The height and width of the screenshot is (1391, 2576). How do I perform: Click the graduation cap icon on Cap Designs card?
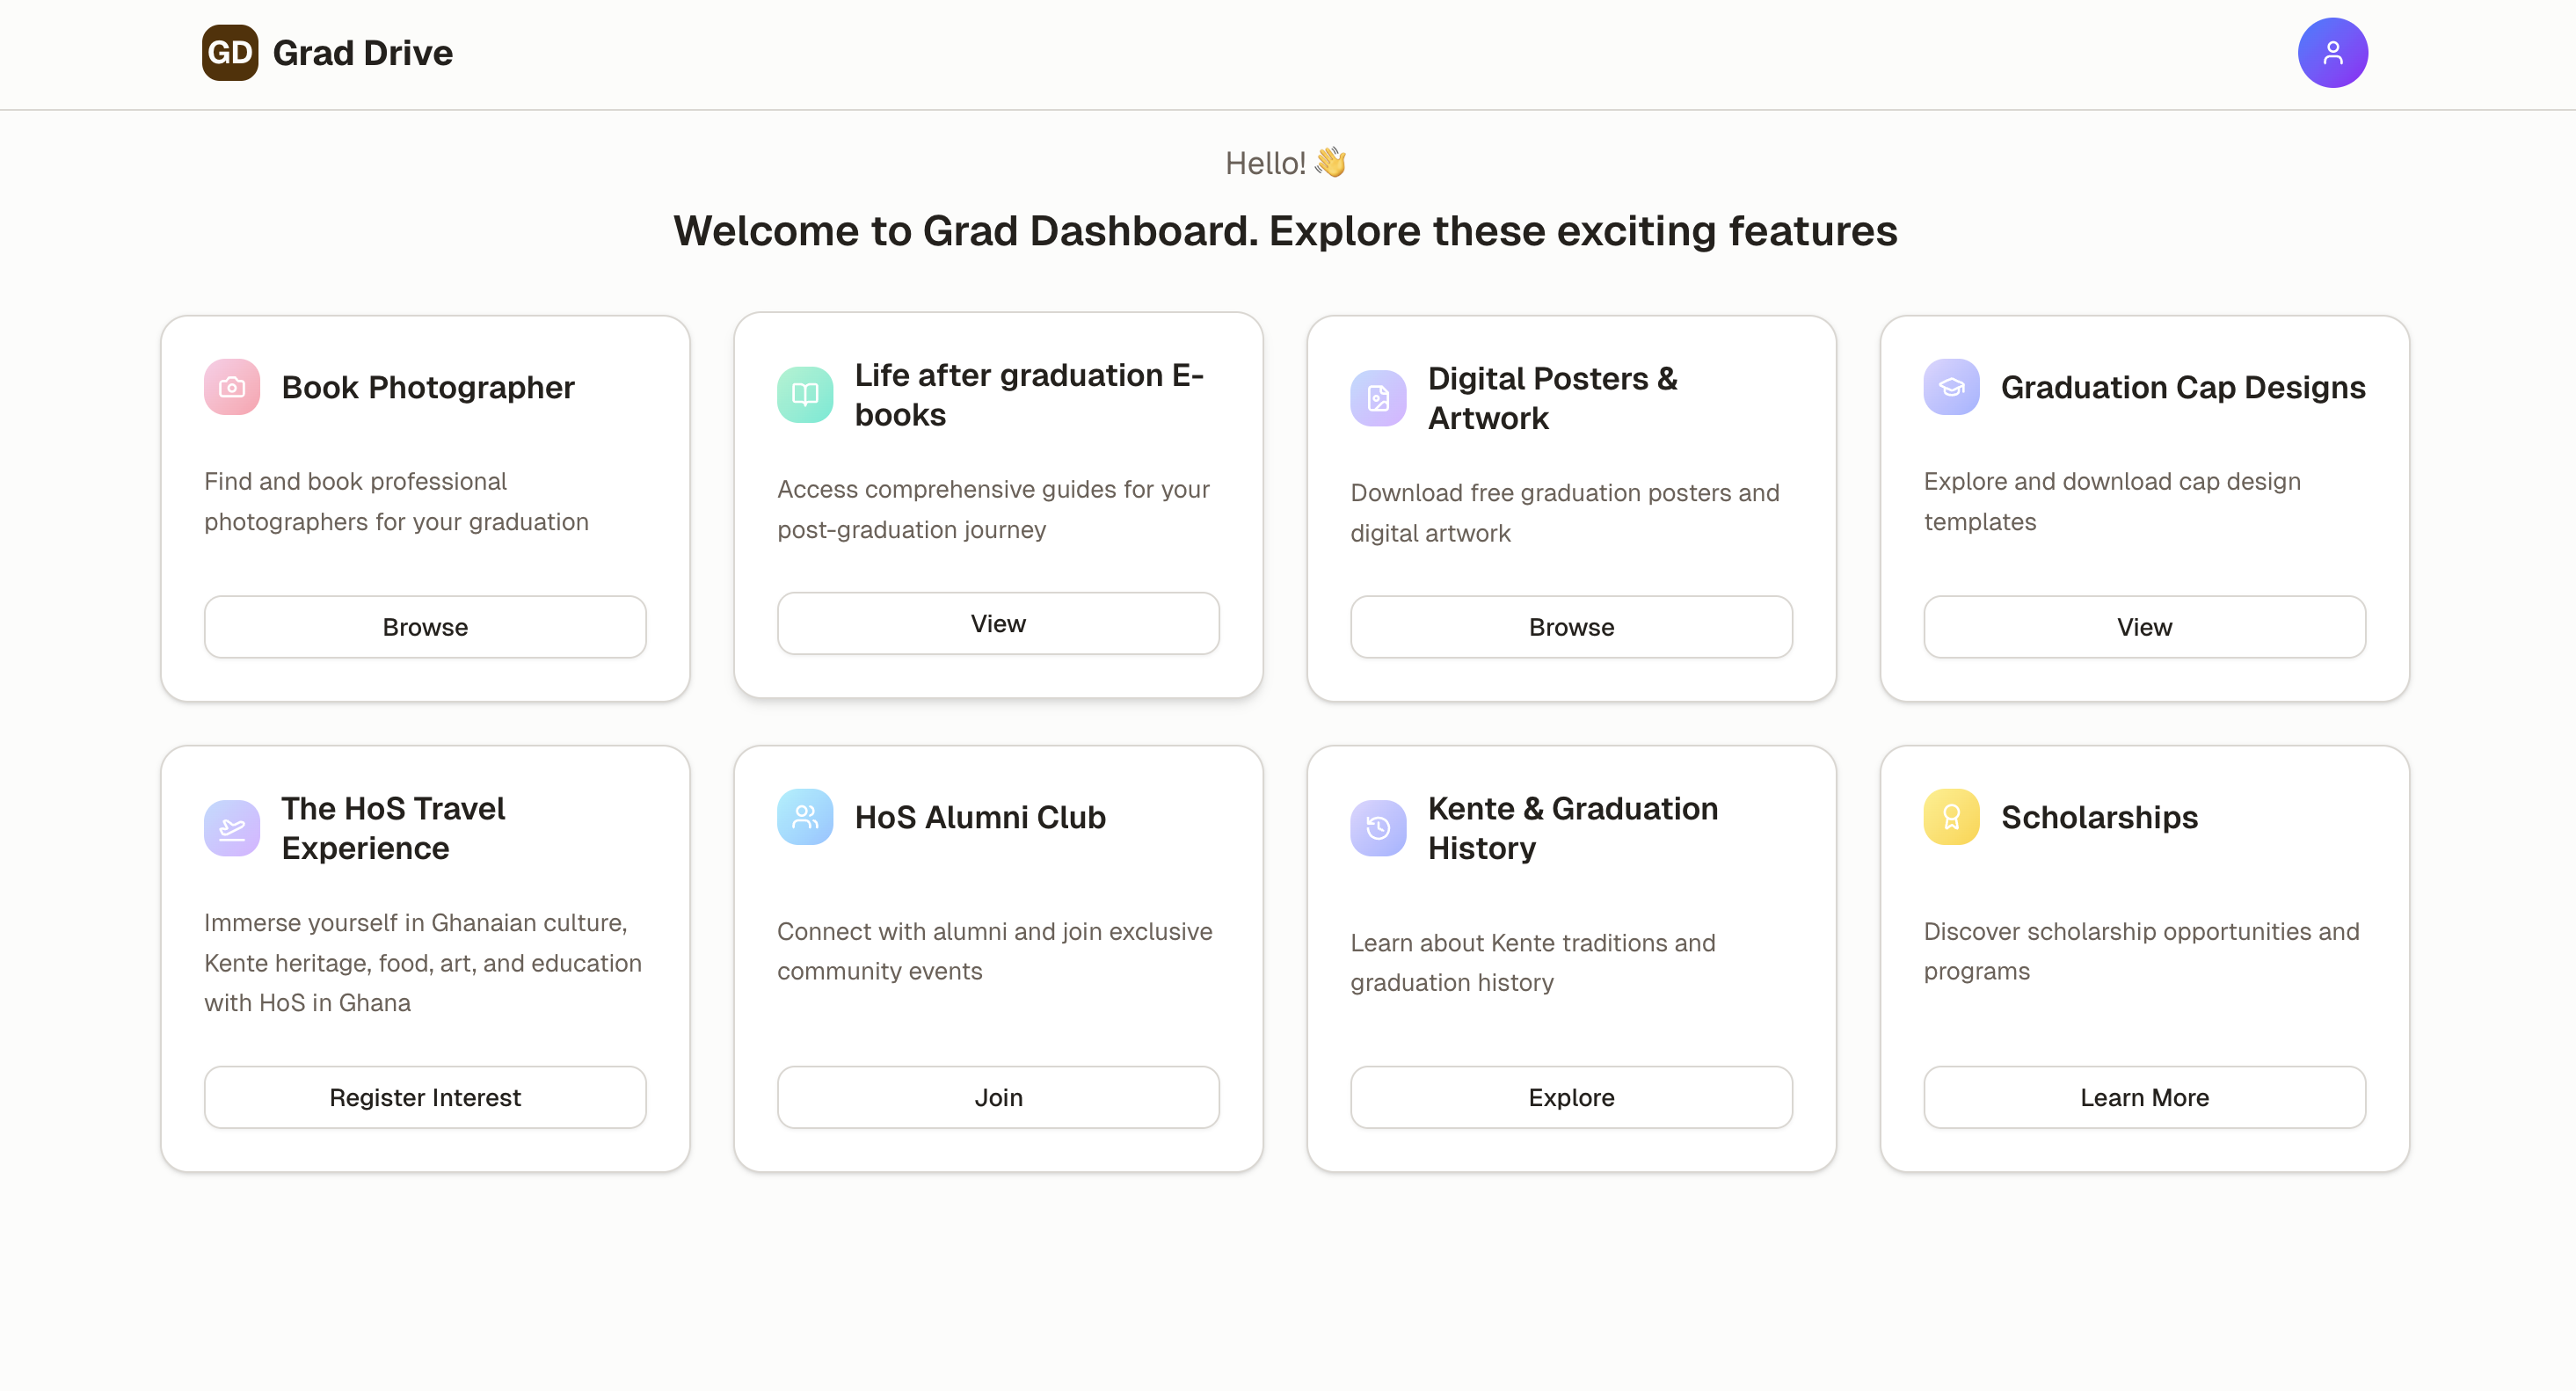1950,387
